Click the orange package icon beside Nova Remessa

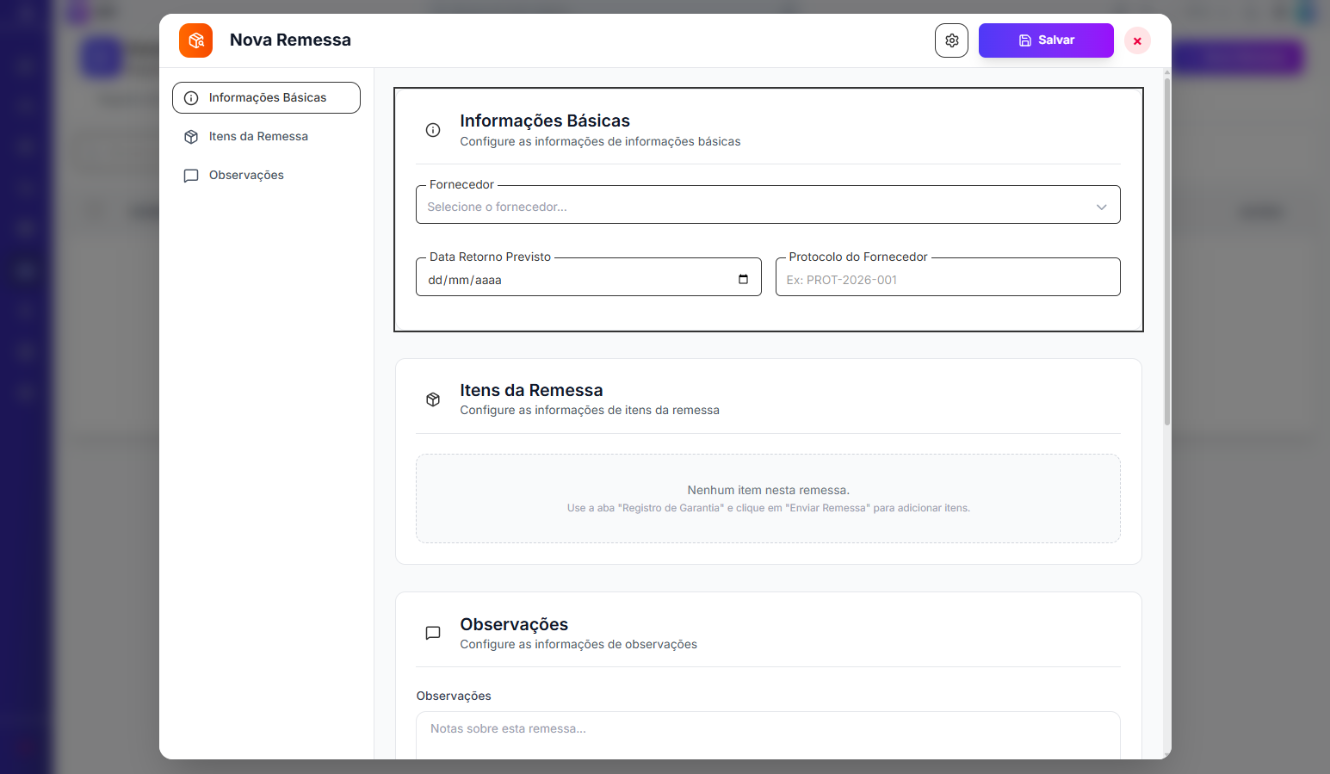(x=196, y=40)
